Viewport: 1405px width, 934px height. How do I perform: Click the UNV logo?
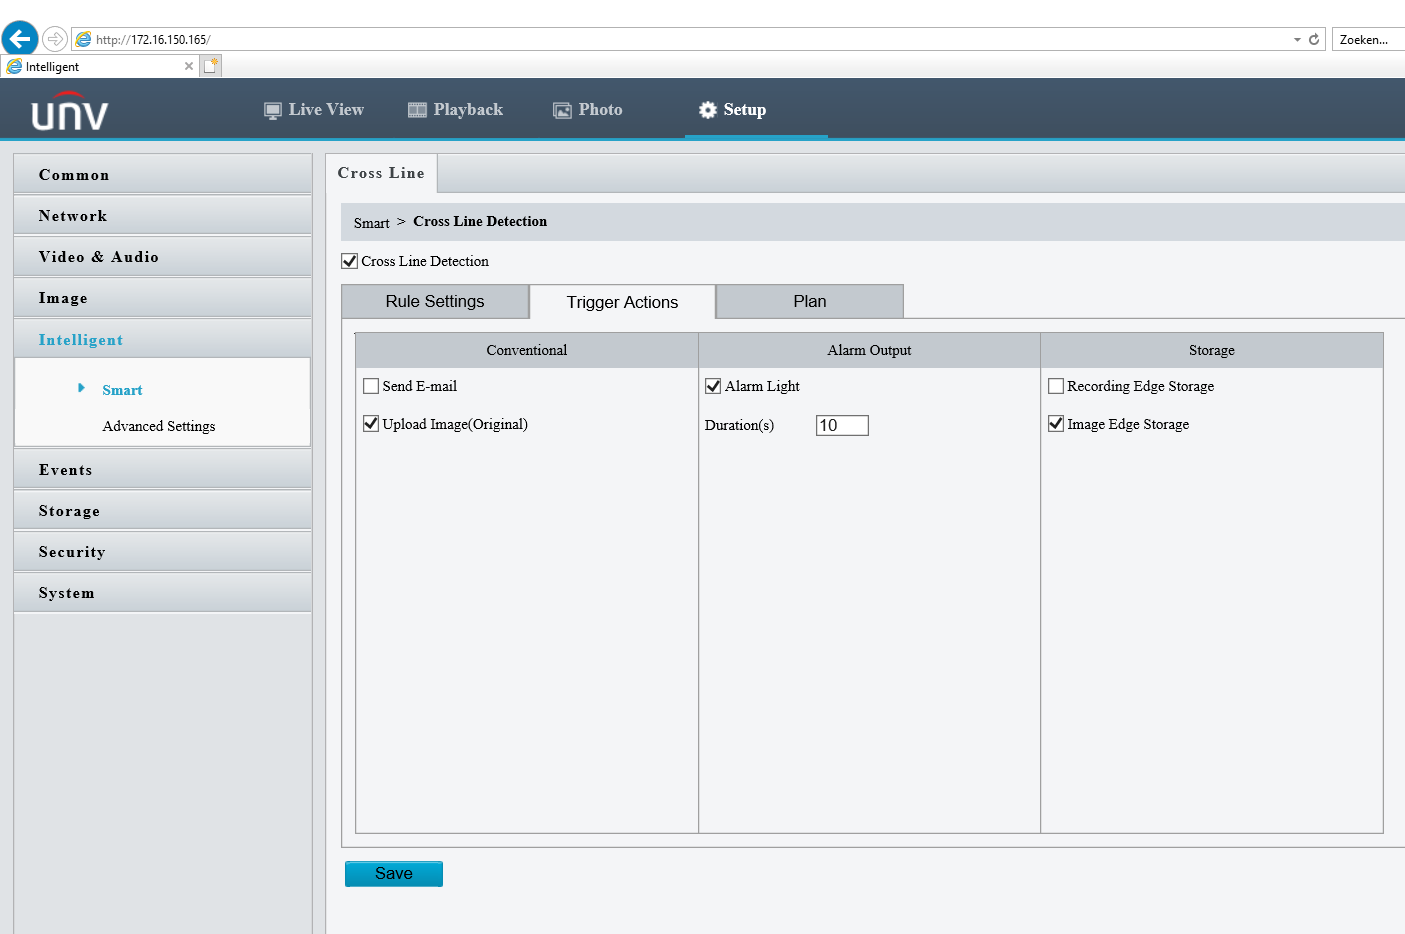pyautogui.click(x=69, y=112)
